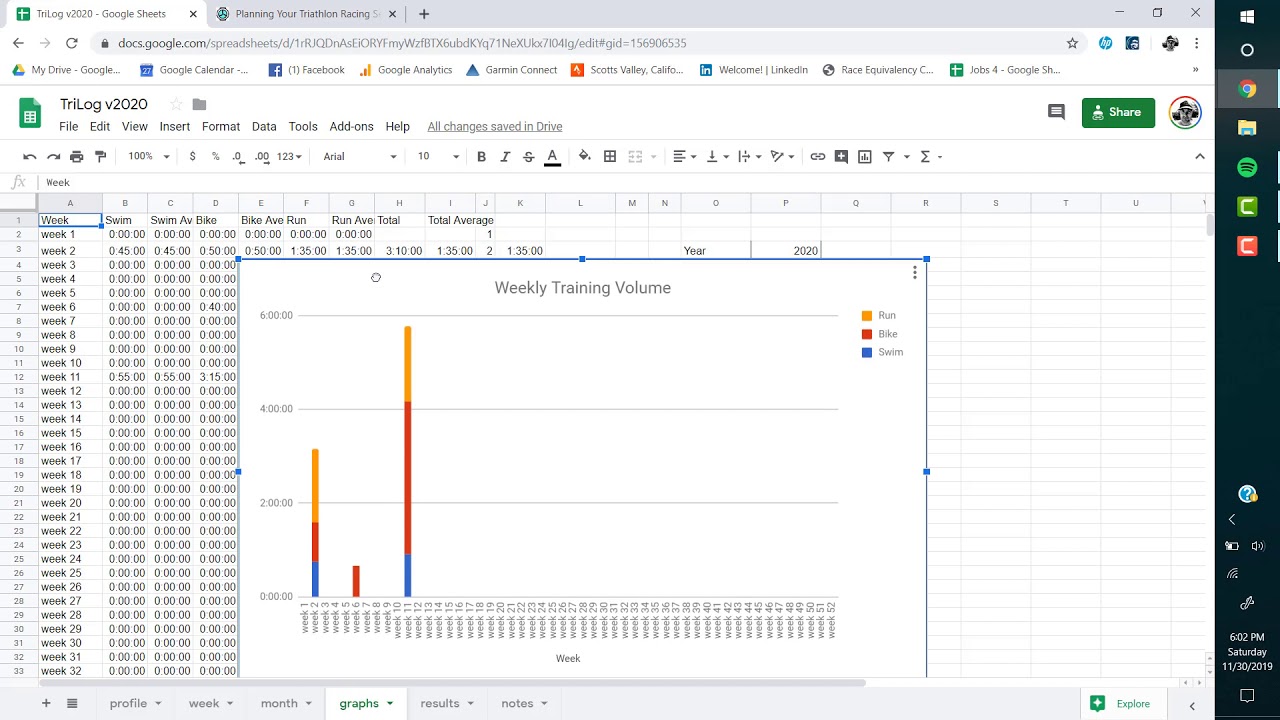This screenshot has width=1280, height=720.
Task: Open the borders tool
Action: tap(610, 156)
